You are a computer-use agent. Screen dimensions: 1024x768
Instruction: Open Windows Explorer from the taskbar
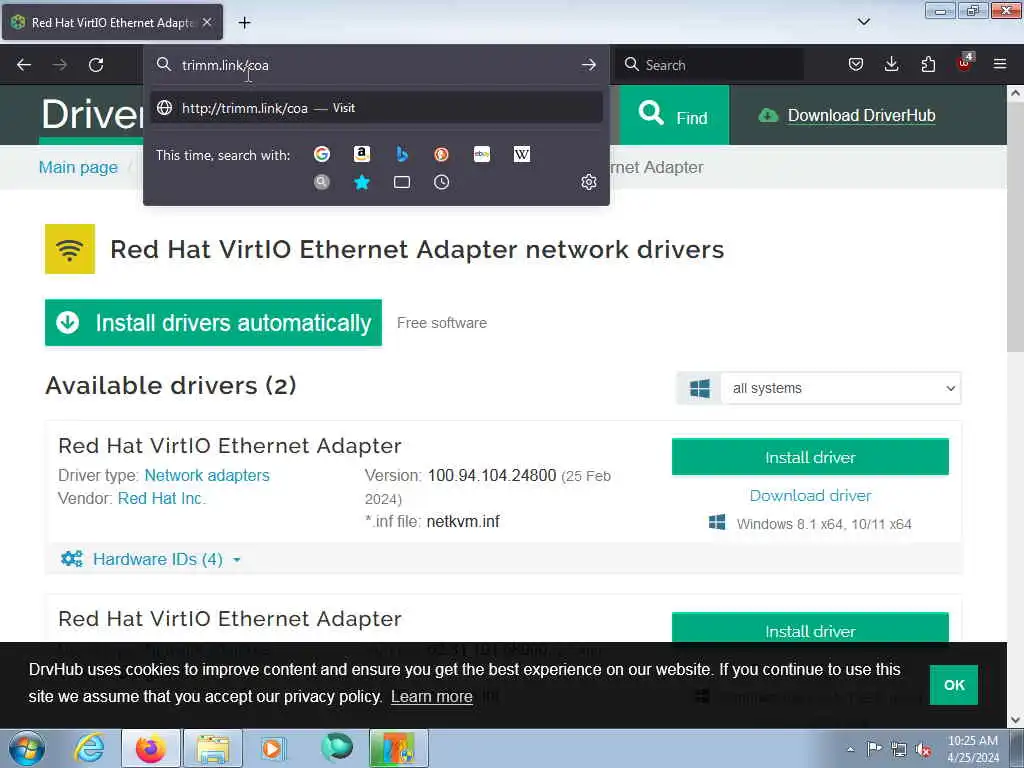click(213, 748)
